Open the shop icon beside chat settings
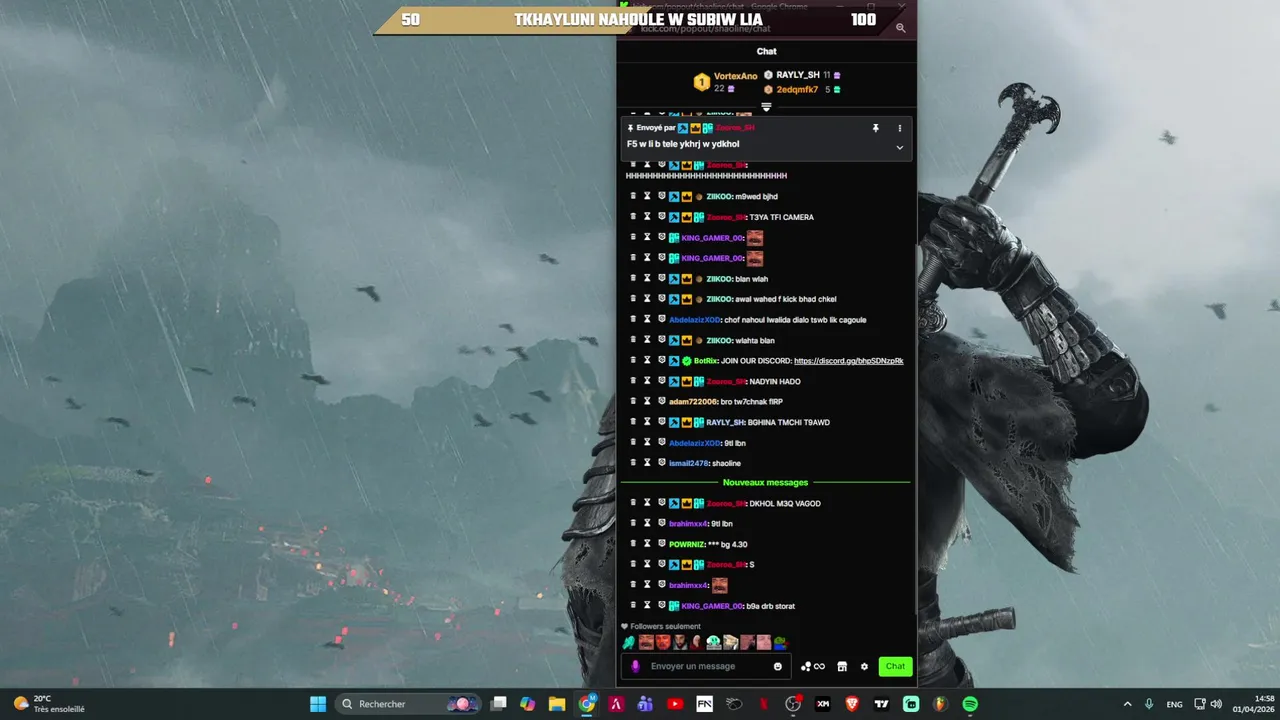The width and height of the screenshot is (1280, 720). pos(842,666)
